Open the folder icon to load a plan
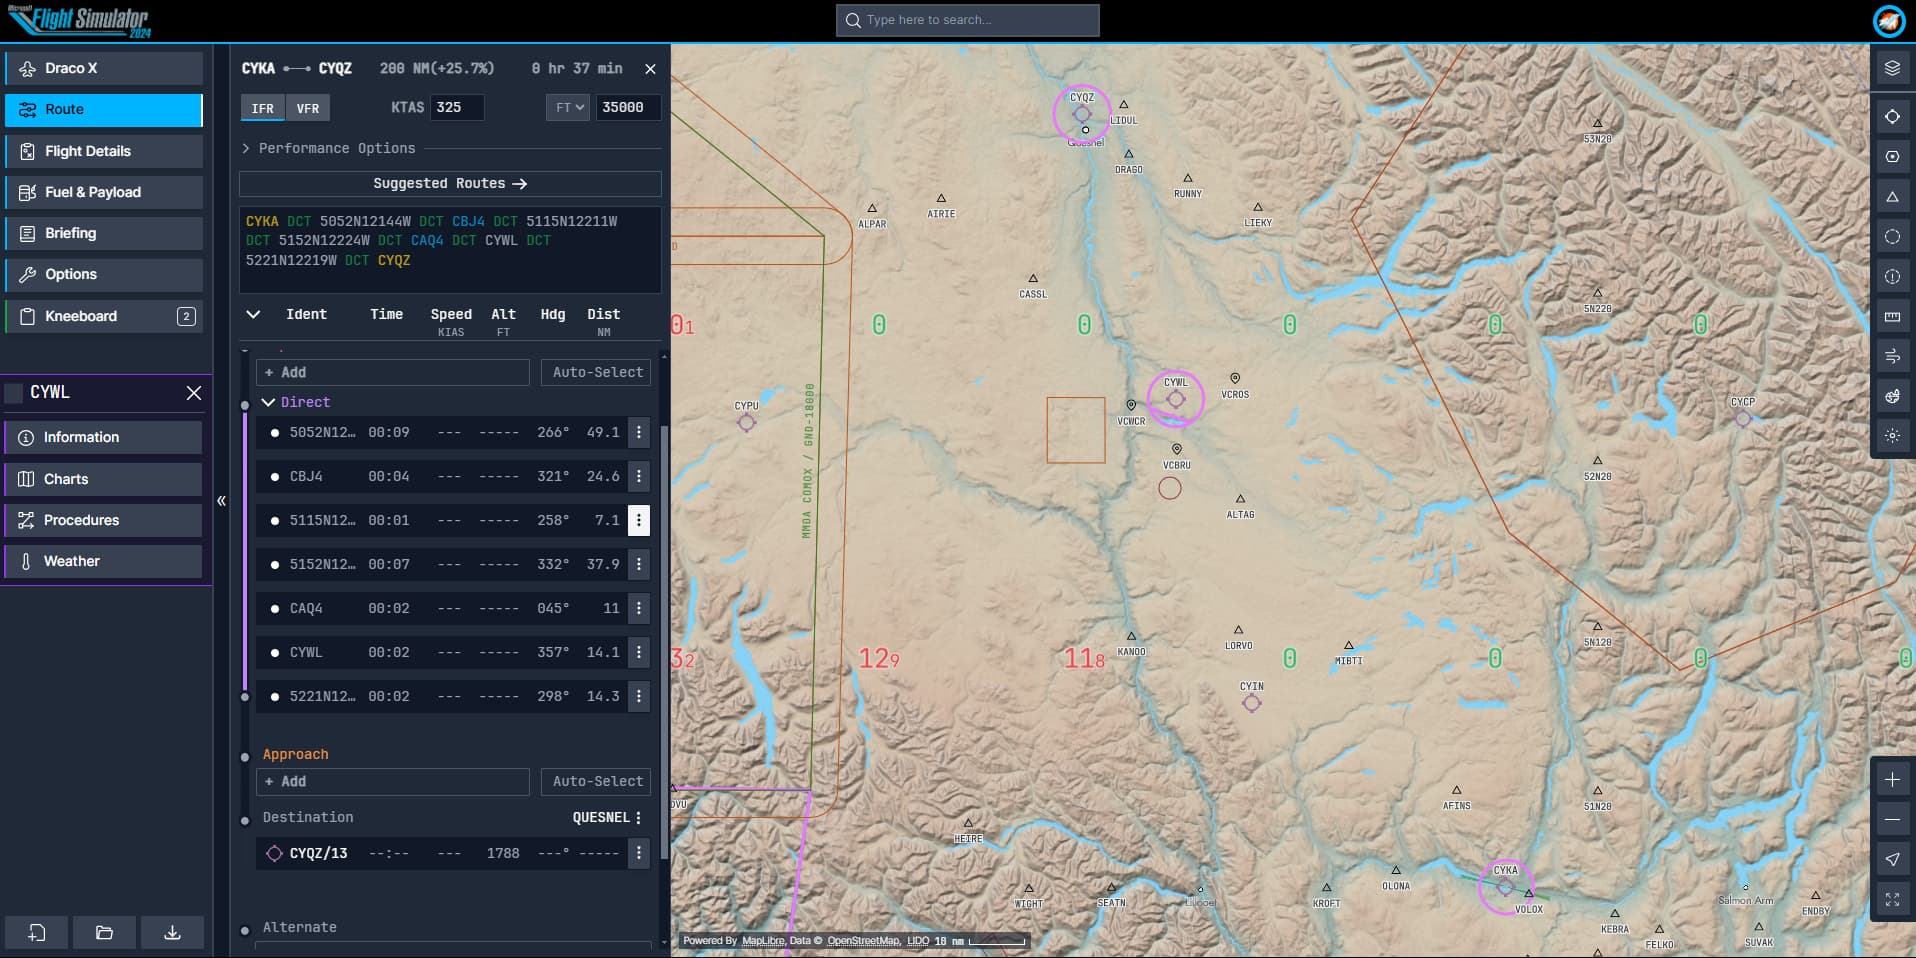Screen dimensions: 1916x958 pyautogui.click(x=104, y=932)
